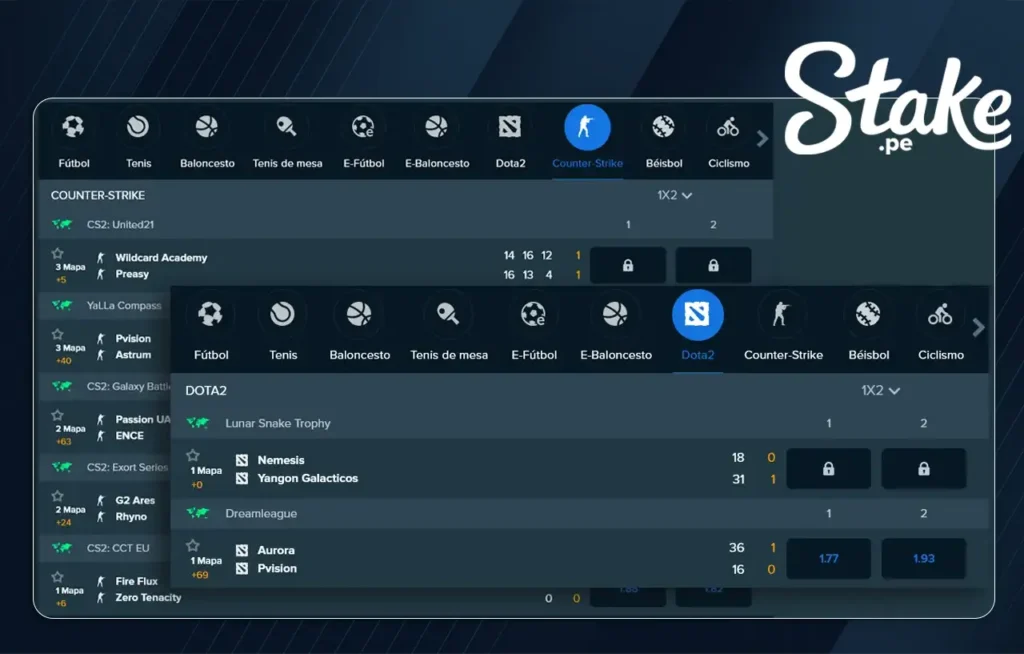Toggle the favorite star for Aurora vs Pvision
This screenshot has height=654, width=1024.
click(193, 546)
